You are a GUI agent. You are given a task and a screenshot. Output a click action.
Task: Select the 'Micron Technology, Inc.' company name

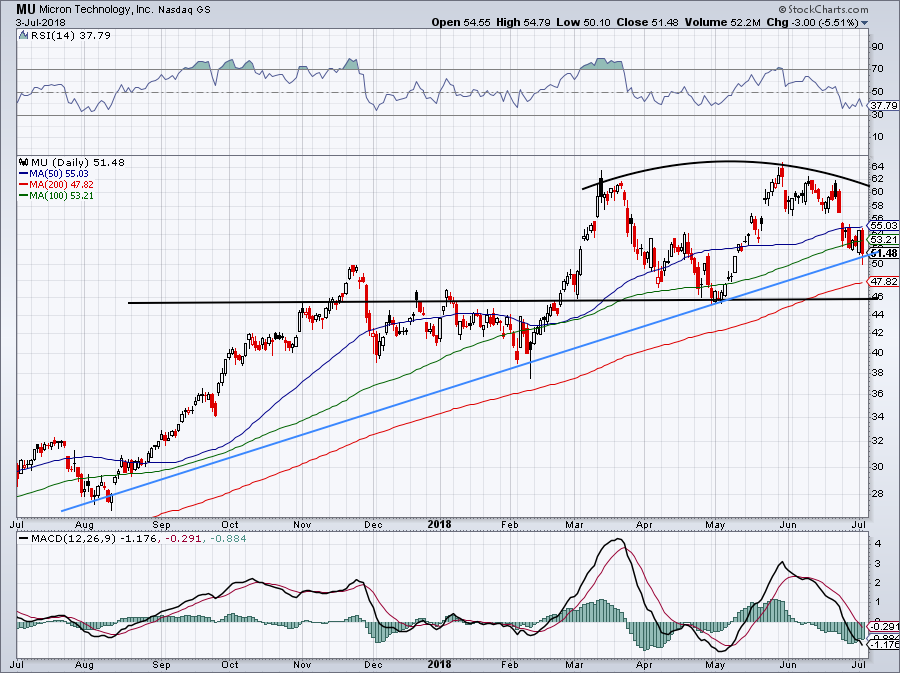[x=94, y=10]
